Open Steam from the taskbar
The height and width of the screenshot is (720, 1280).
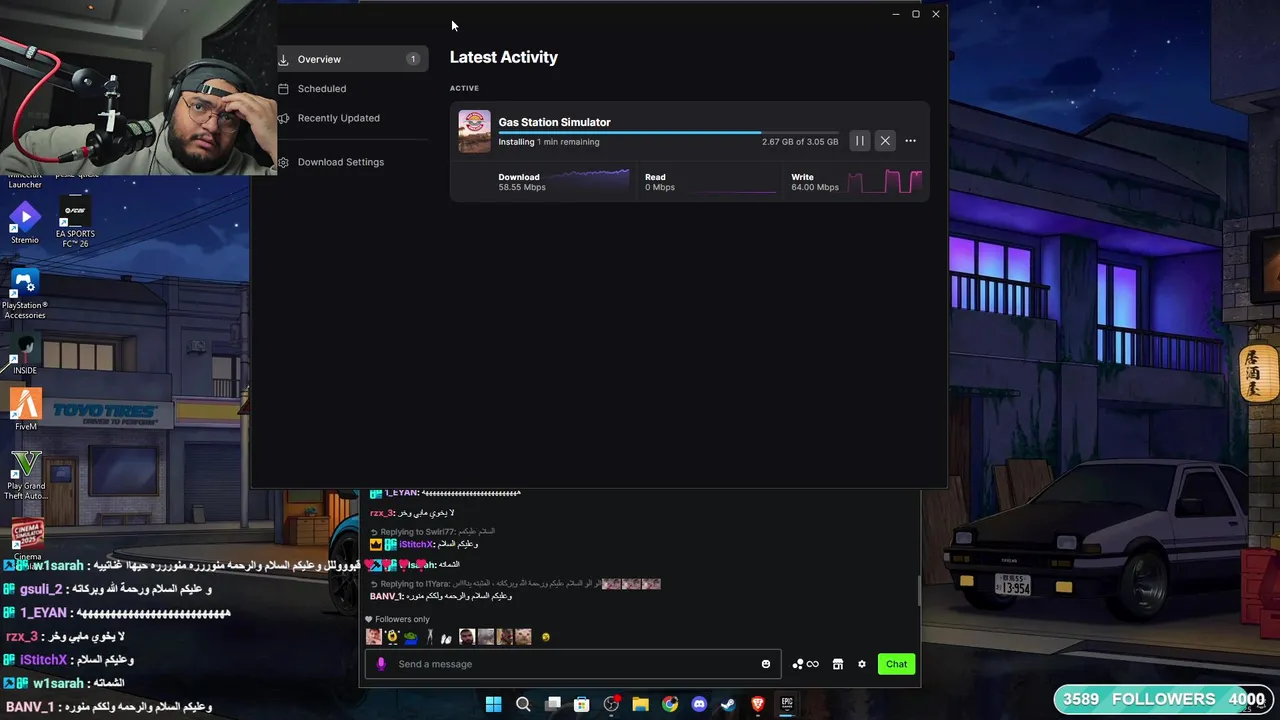pos(728,704)
